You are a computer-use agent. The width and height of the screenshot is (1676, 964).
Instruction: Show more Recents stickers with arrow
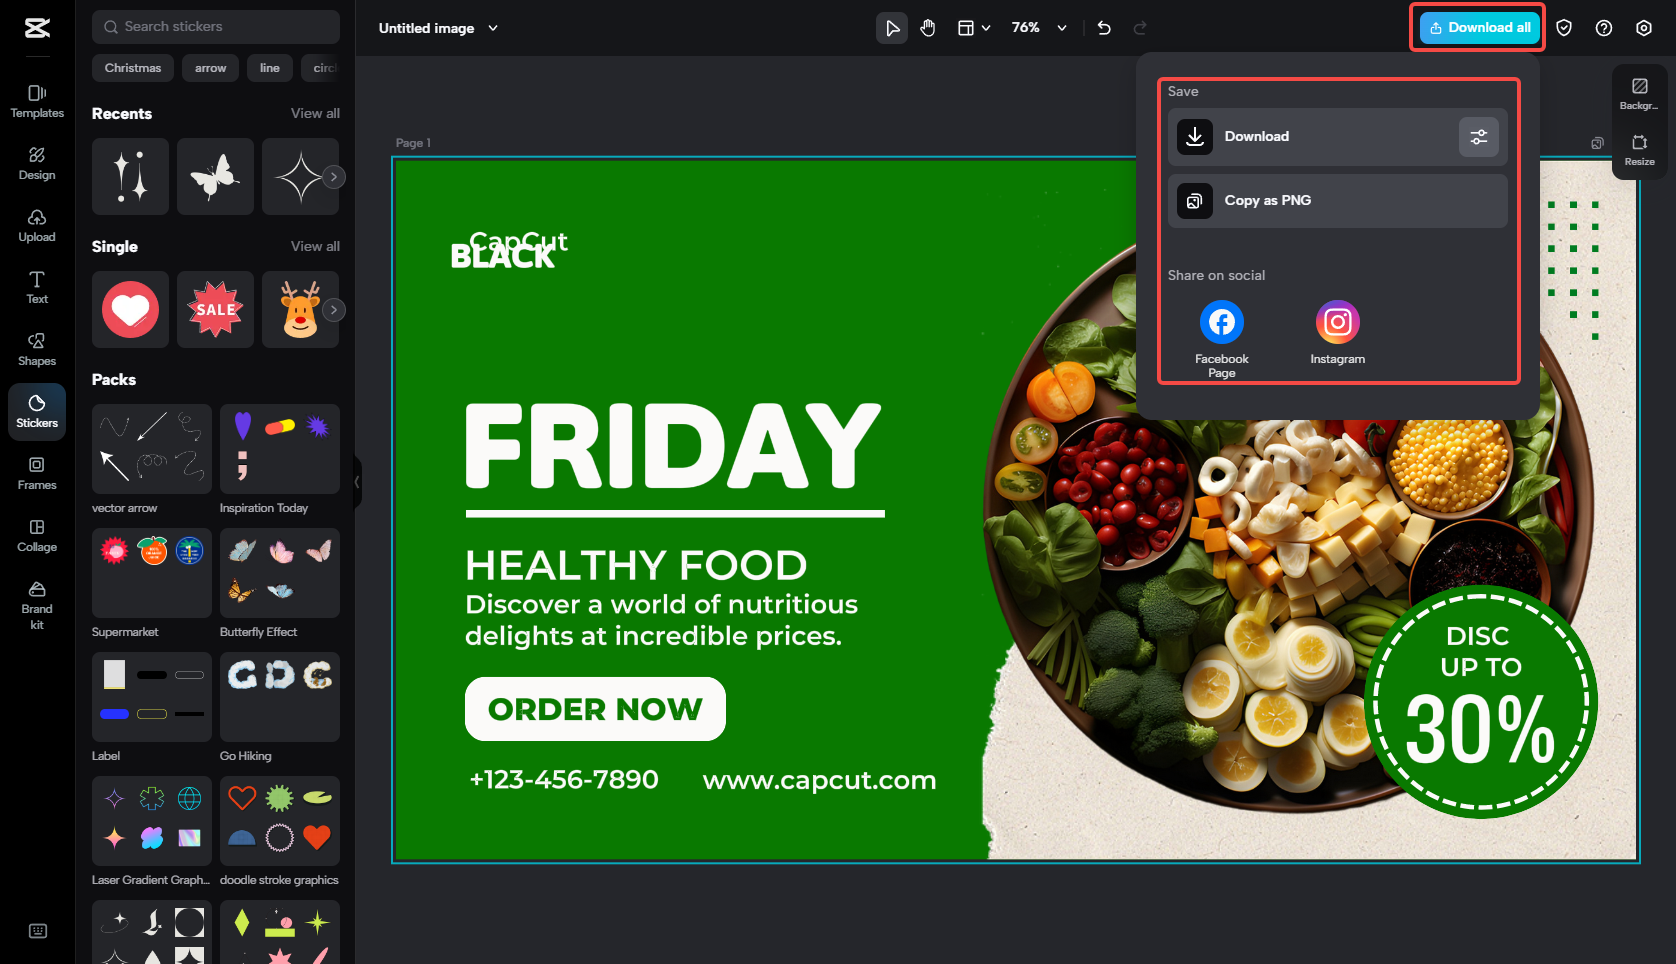coord(334,177)
